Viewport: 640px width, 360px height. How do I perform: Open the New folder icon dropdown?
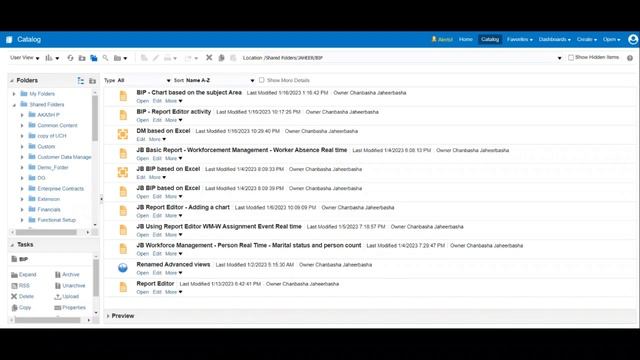(120, 58)
